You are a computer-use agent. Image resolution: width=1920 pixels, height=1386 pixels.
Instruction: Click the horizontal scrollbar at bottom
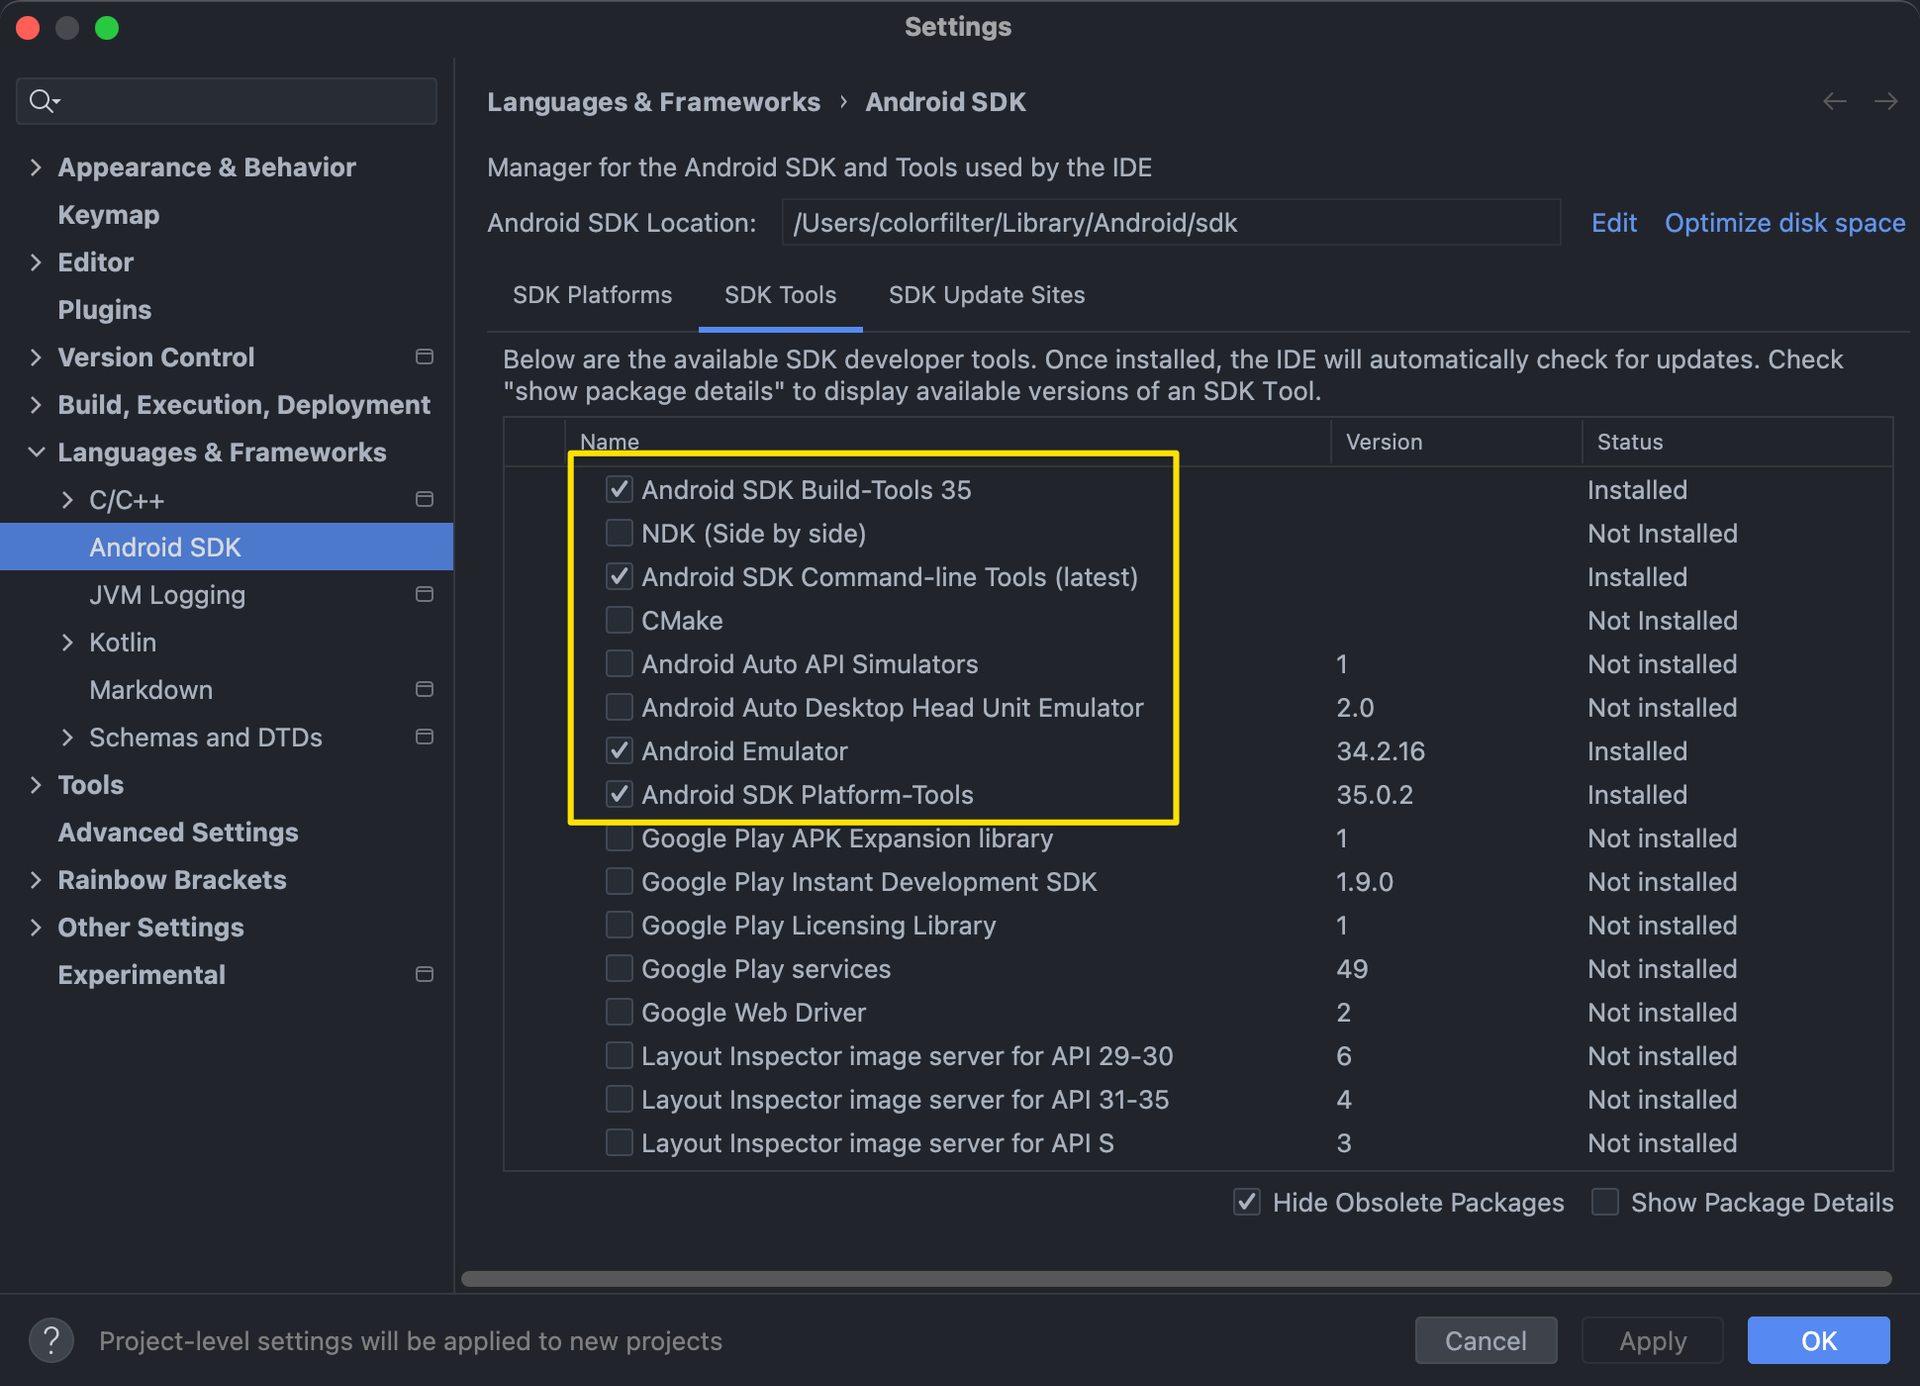[1175, 1279]
